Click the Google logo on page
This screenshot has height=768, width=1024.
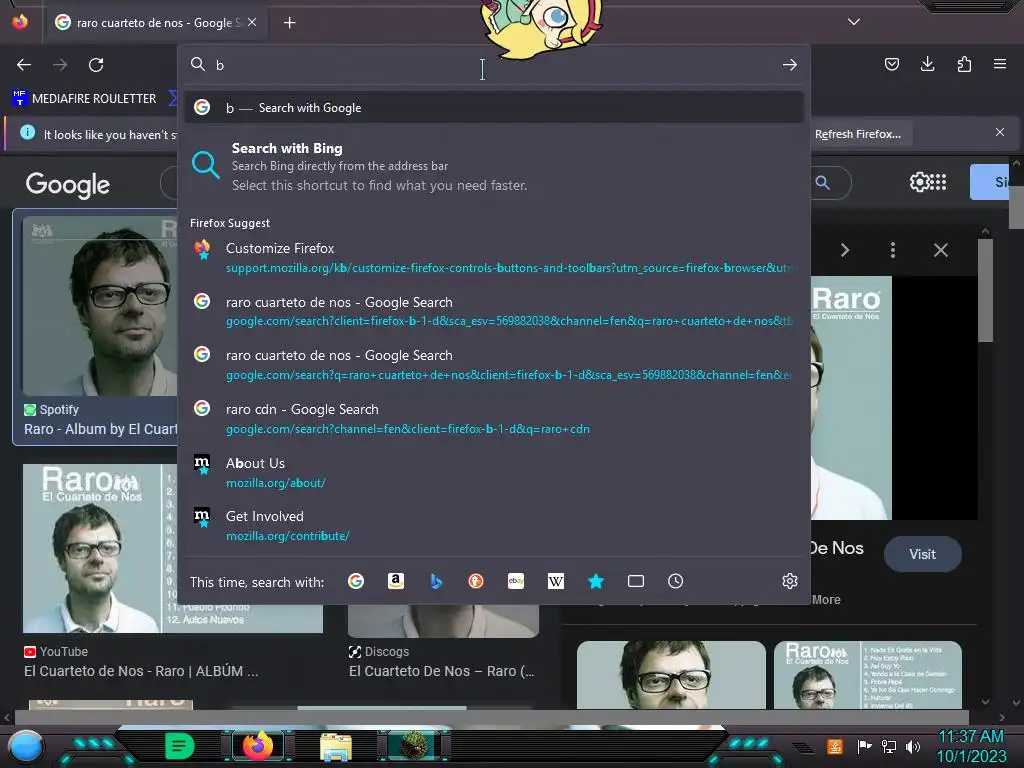[x=67, y=185]
